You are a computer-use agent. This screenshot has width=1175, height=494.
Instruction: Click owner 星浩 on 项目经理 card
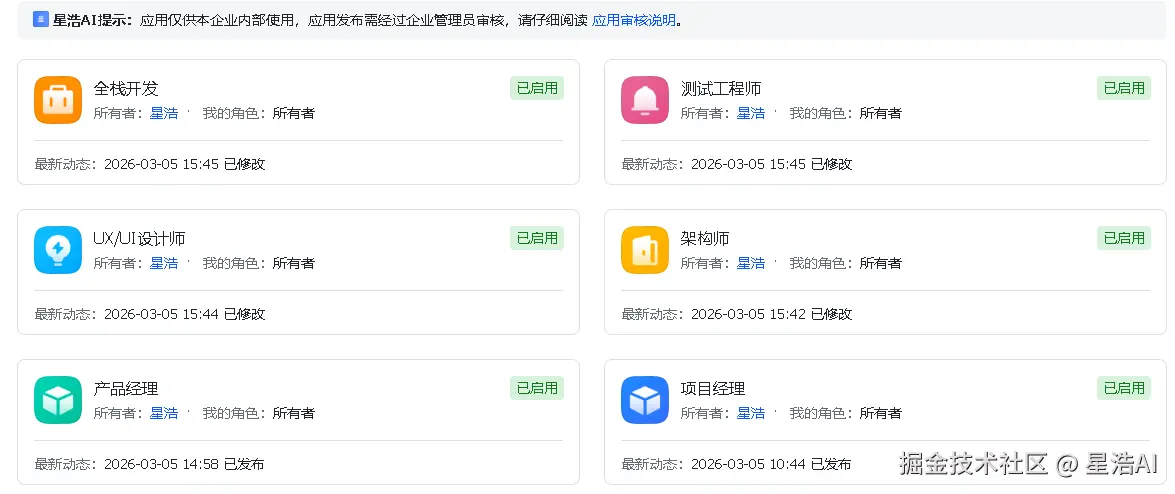pyautogui.click(x=751, y=413)
